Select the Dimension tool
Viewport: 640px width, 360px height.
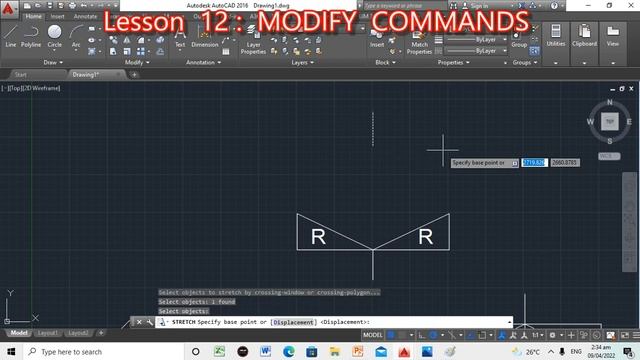(204, 38)
